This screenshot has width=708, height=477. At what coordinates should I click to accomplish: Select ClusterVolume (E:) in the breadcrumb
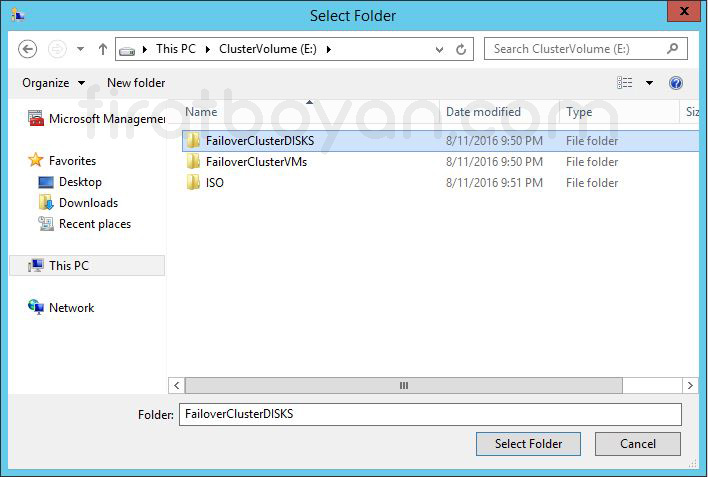[x=268, y=49]
